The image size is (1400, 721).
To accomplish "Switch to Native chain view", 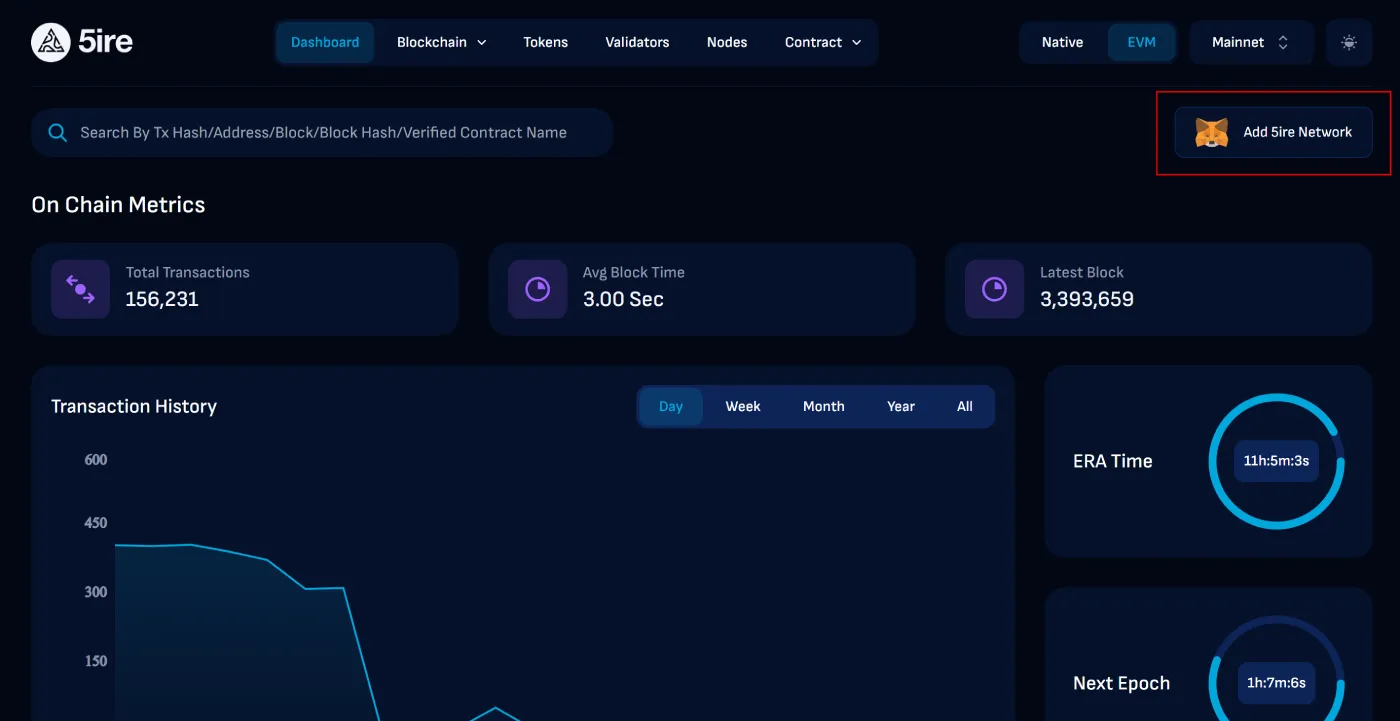I will tap(1062, 42).
